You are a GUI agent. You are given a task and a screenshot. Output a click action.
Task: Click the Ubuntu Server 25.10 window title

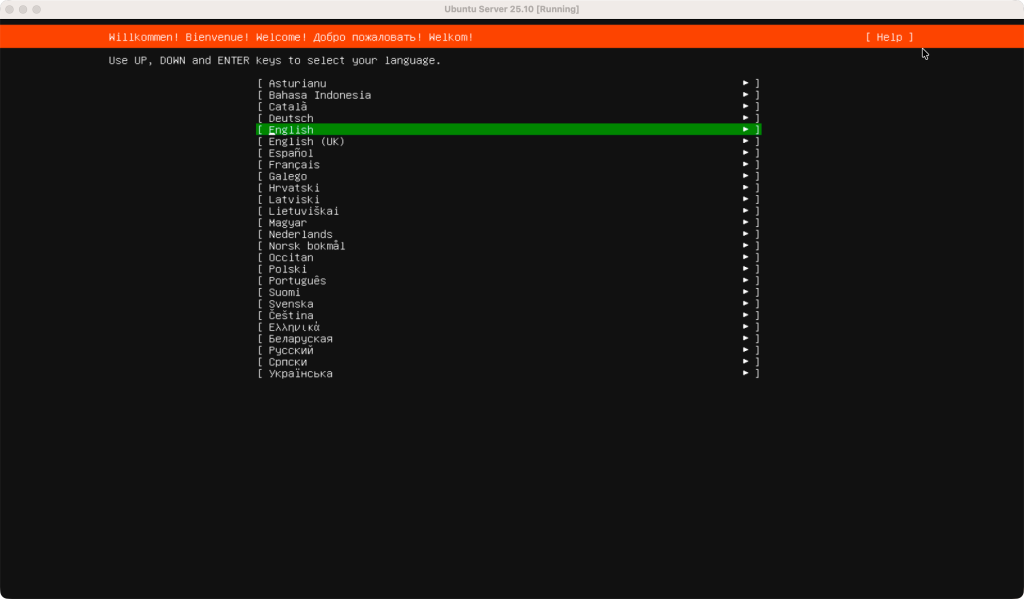511,9
